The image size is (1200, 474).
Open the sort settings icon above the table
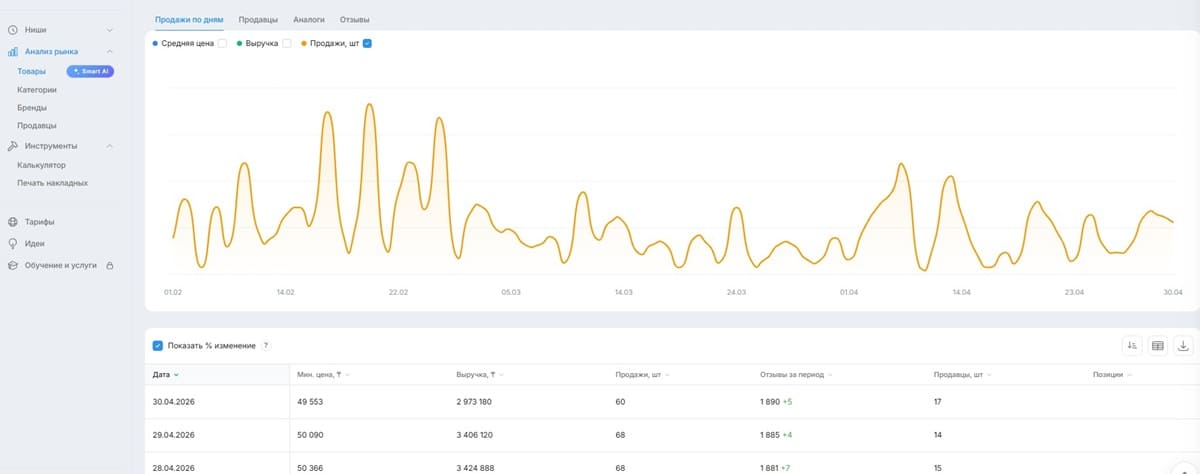(1132, 345)
